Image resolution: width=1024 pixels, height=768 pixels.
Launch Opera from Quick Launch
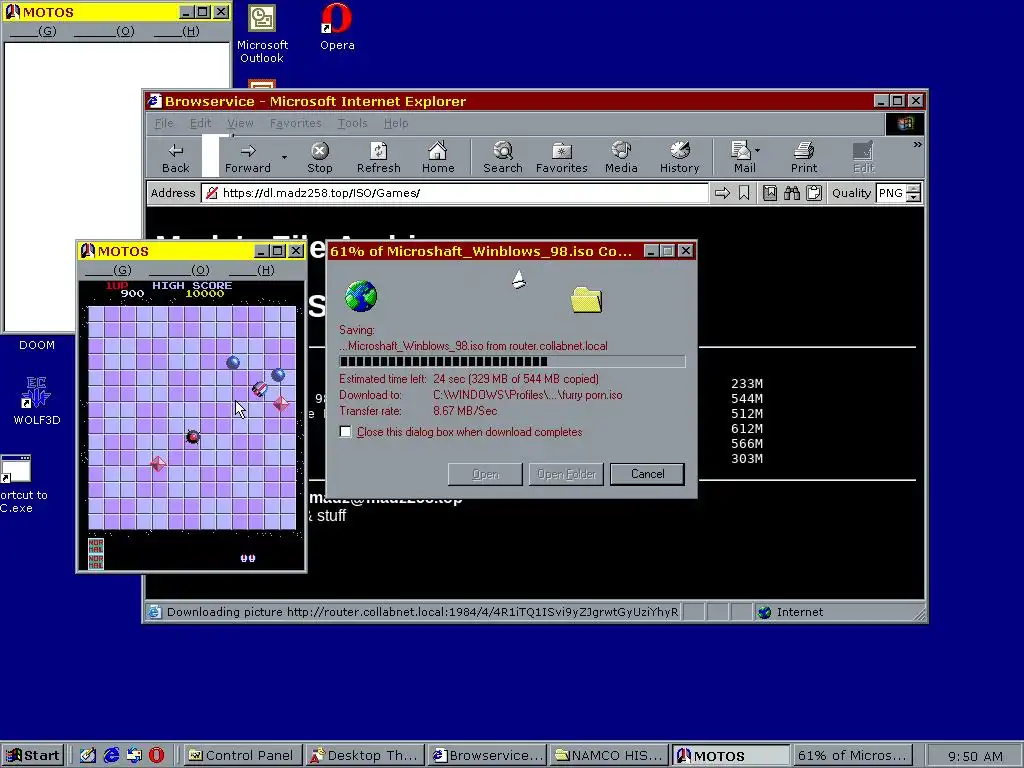coord(157,756)
